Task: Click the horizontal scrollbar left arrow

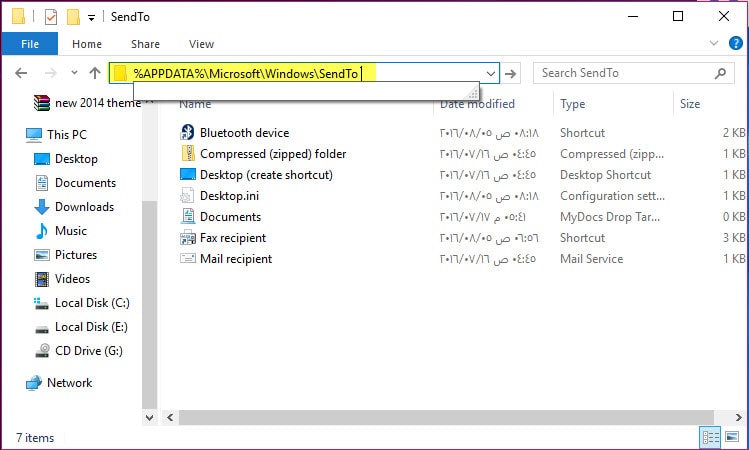Action: click(x=170, y=418)
